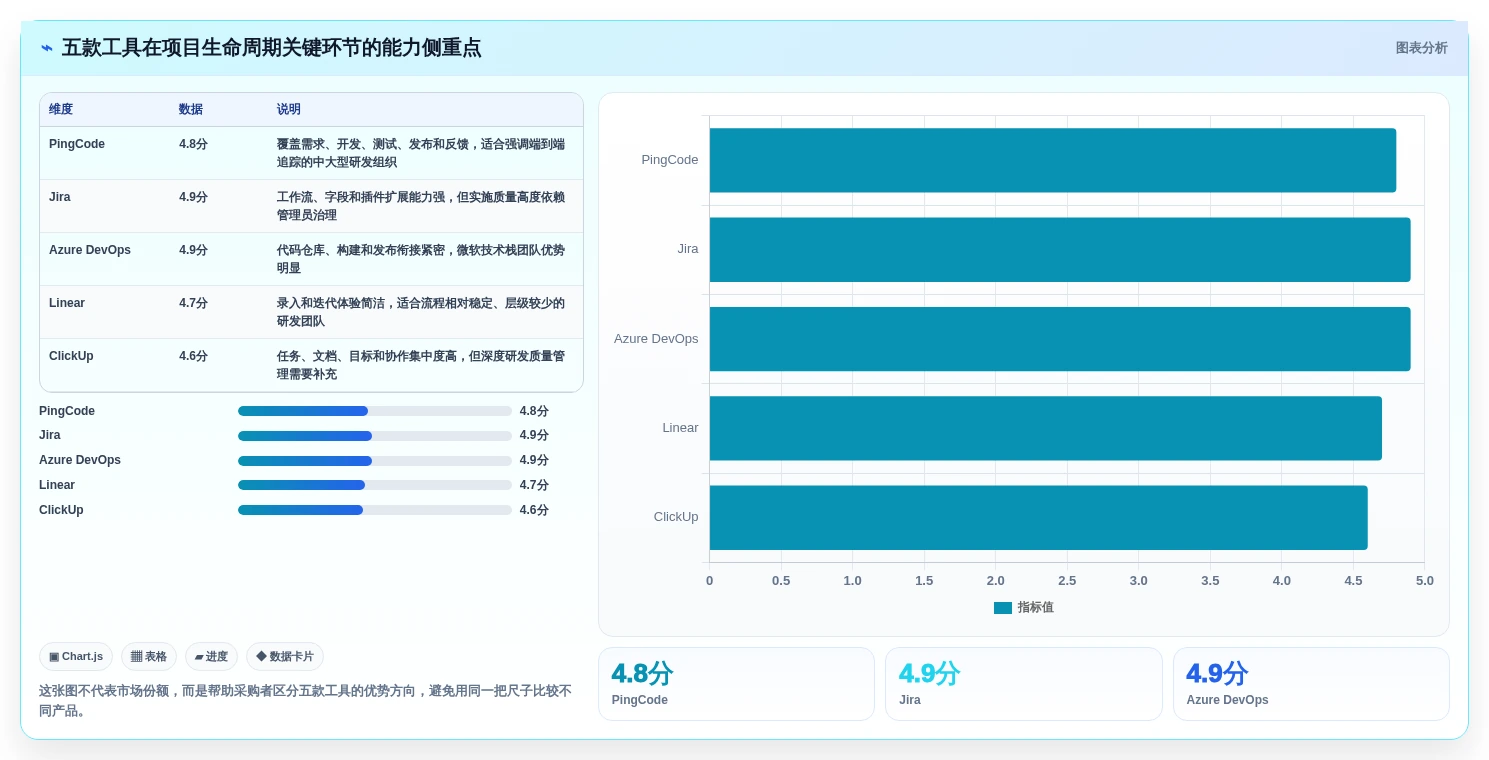
Task: Click the PingCode description starting 覆盖需求
Action: point(421,153)
